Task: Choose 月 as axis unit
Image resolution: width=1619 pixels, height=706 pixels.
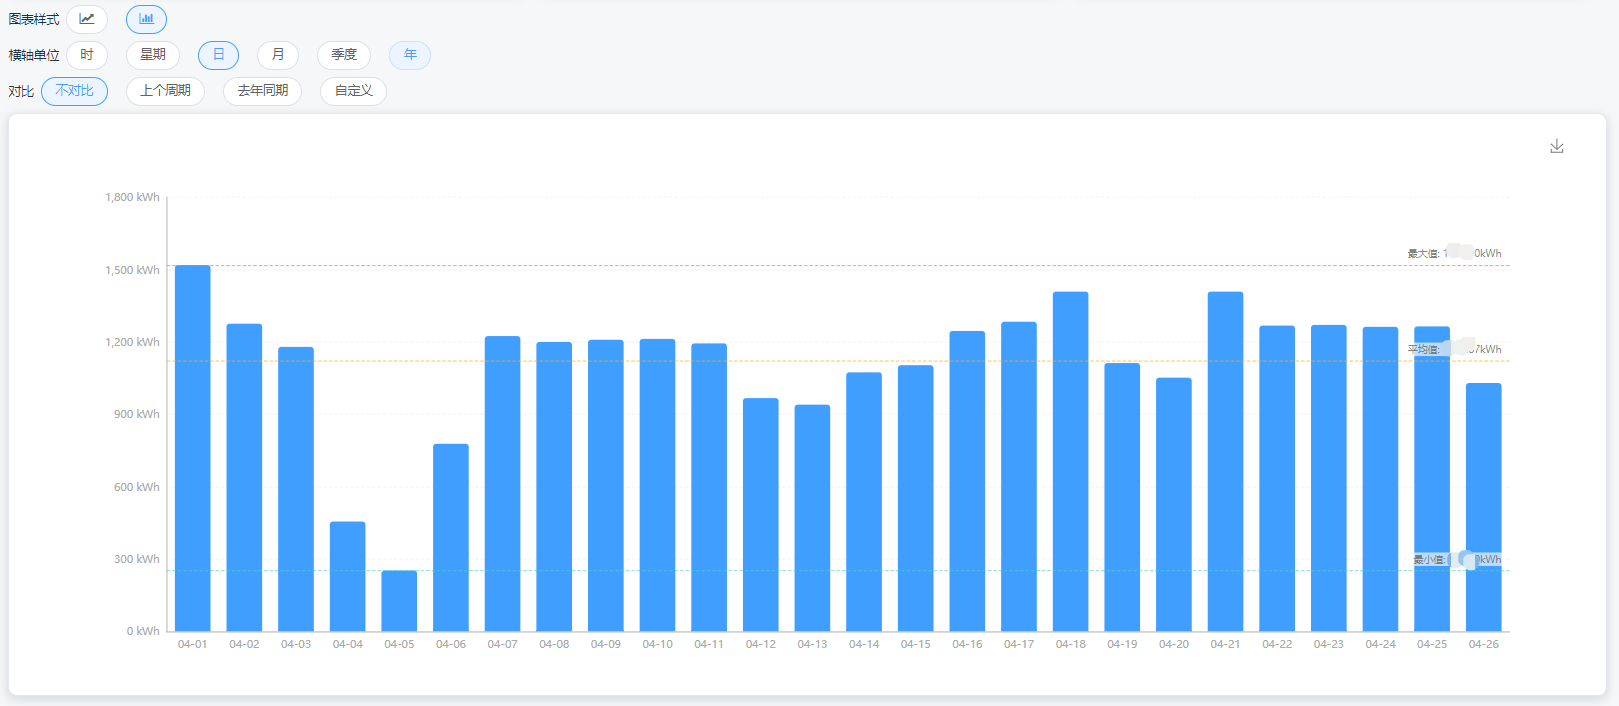Action: pos(278,55)
